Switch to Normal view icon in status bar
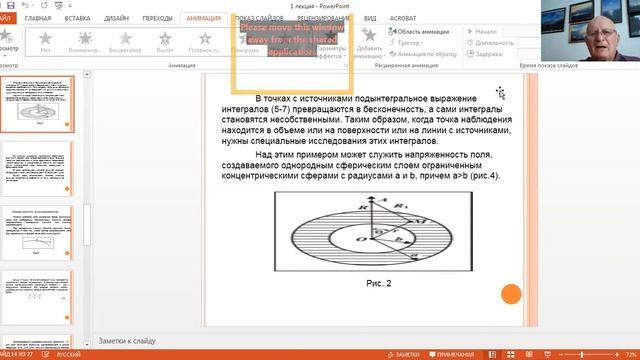640x360 pixels. (492, 355)
